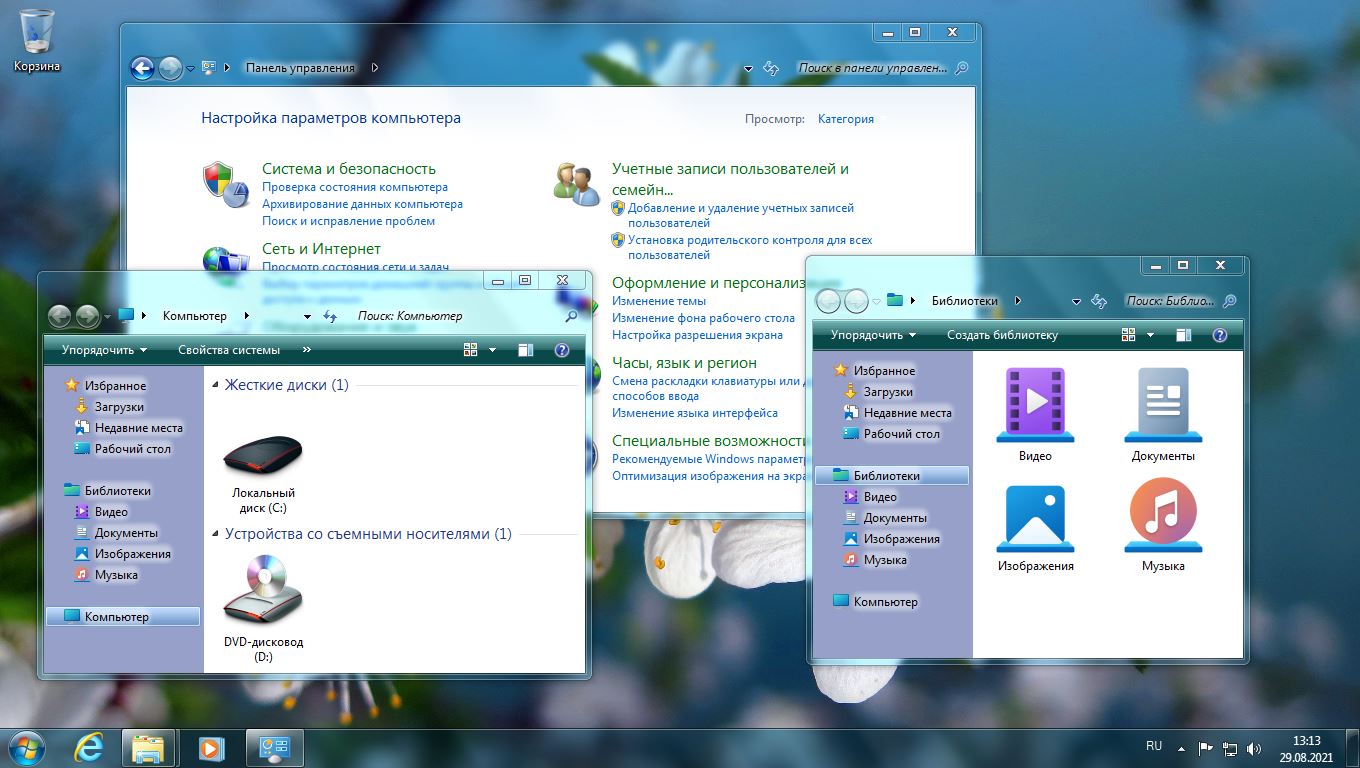Click RU language indicator in taskbar
This screenshot has height=768, width=1360.
click(1154, 746)
